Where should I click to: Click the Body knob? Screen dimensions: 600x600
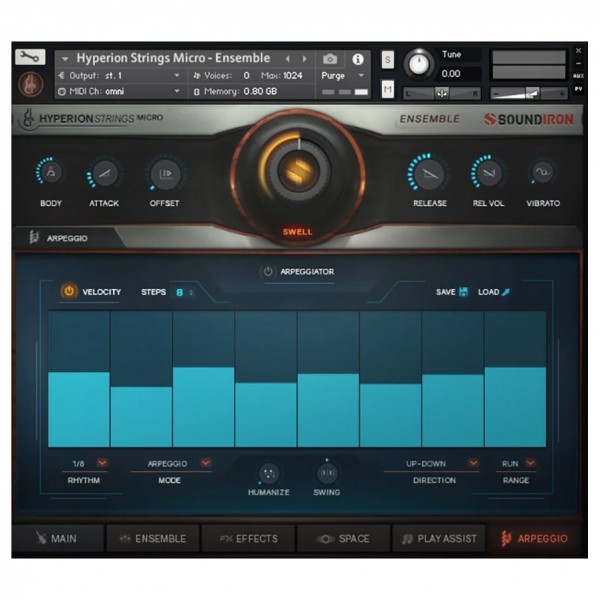tap(51, 173)
